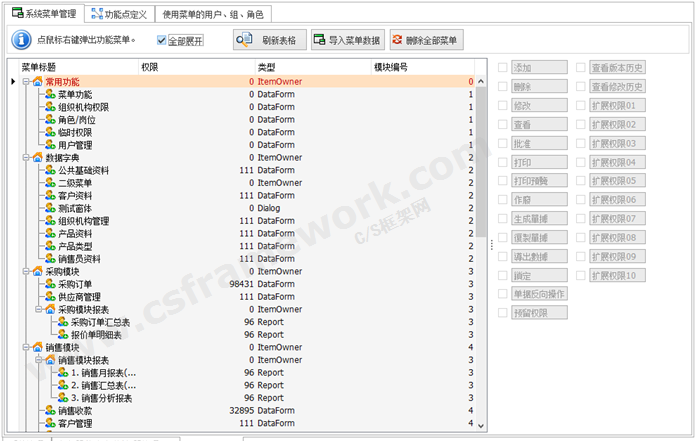This screenshot has width=696, height=441.
Task: Click the user icon beside 采购订单汇总表
Action: pyautogui.click(x=63, y=322)
